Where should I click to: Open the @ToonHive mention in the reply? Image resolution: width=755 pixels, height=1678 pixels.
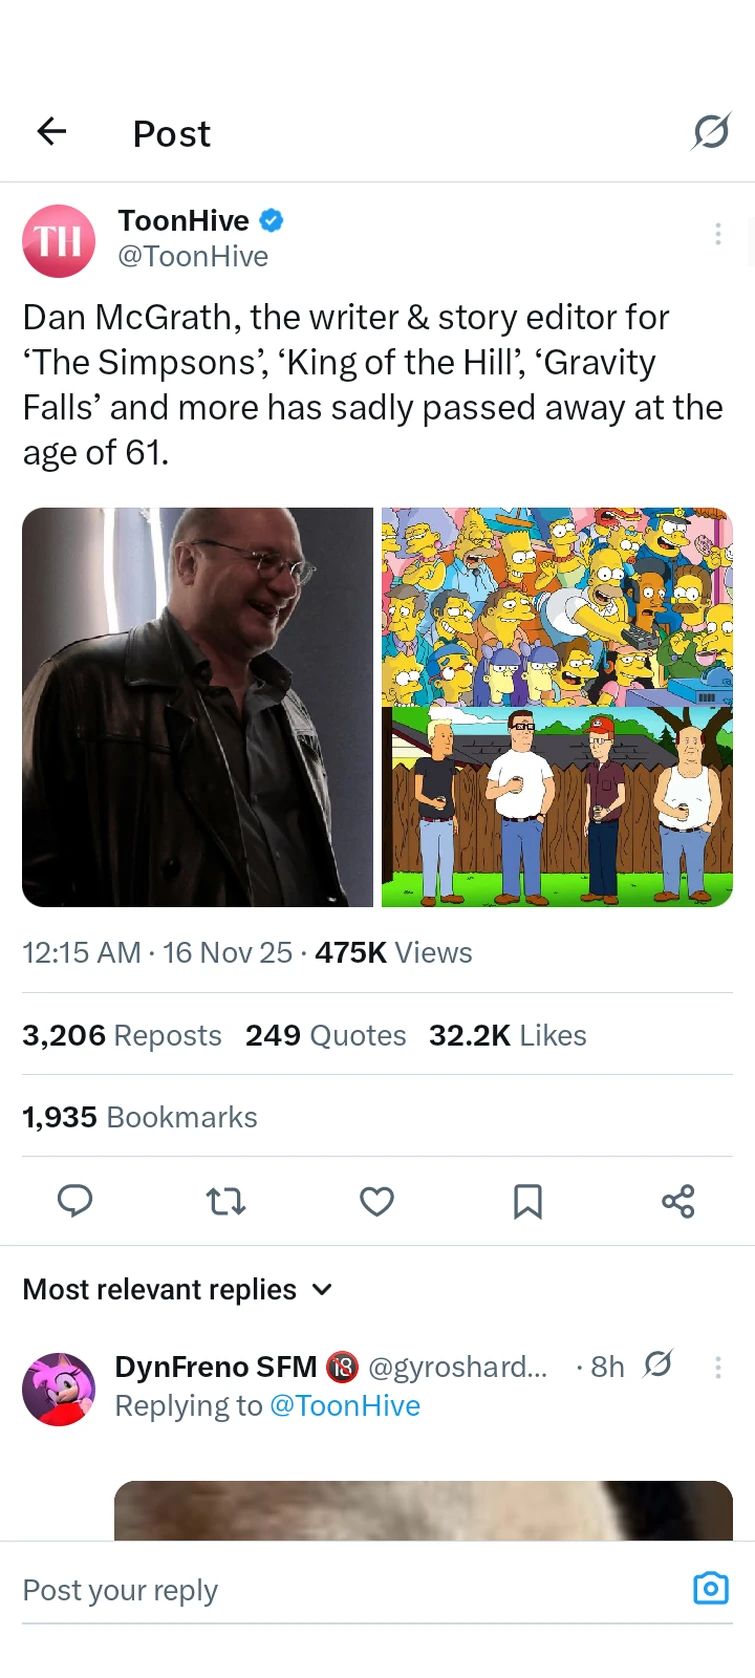(345, 1405)
